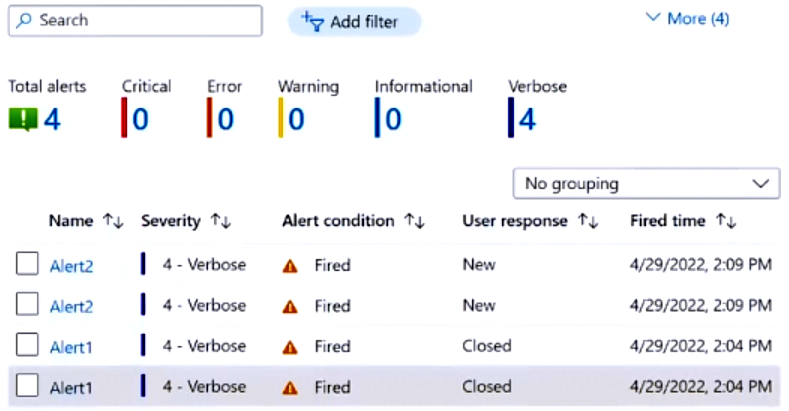The image size is (789, 411).
Task: Open the third row Alert1 link
Action: click(x=70, y=346)
